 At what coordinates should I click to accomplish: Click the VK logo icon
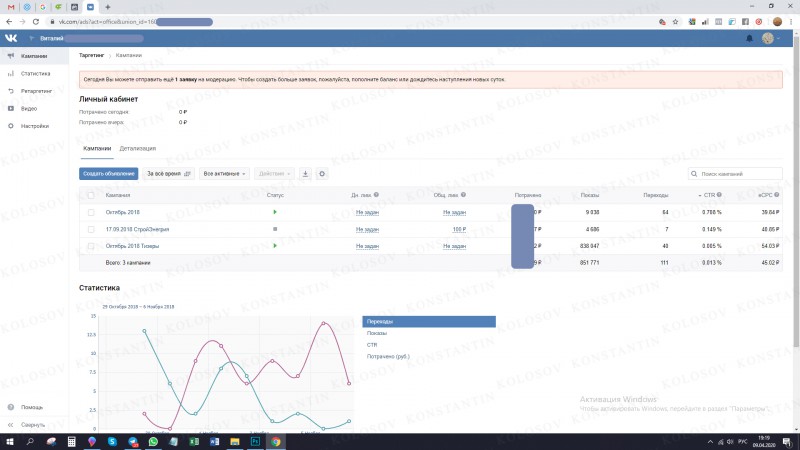click(11, 38)
